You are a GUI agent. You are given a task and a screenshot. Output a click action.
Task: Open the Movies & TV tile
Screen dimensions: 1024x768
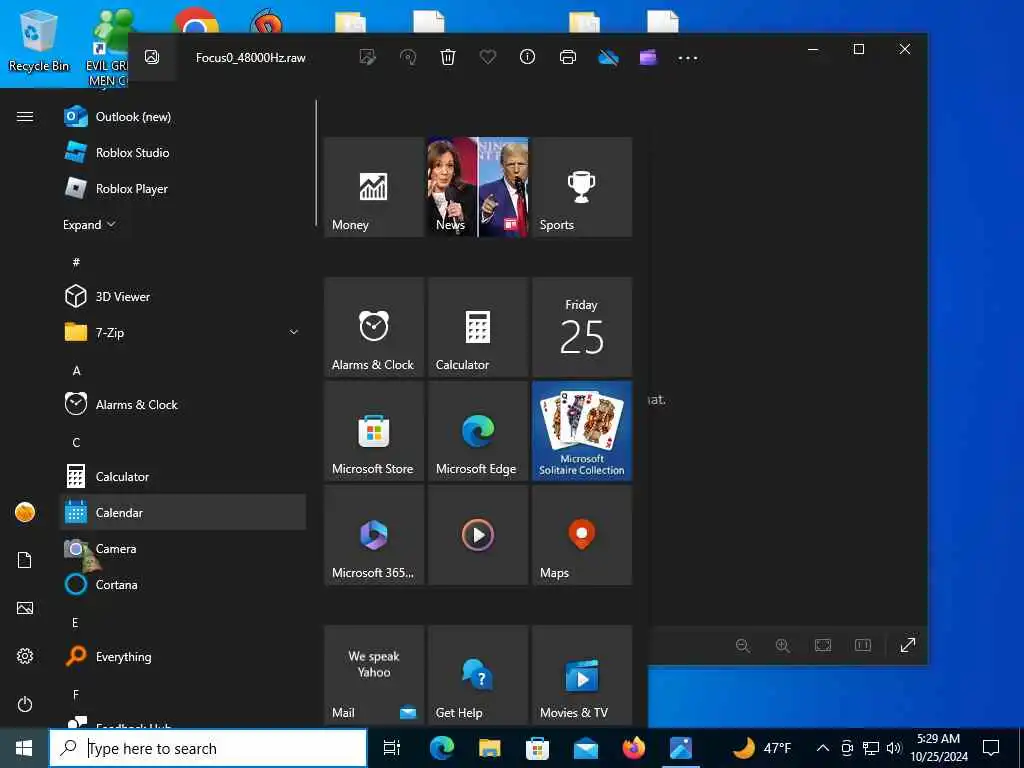point(582,675)
